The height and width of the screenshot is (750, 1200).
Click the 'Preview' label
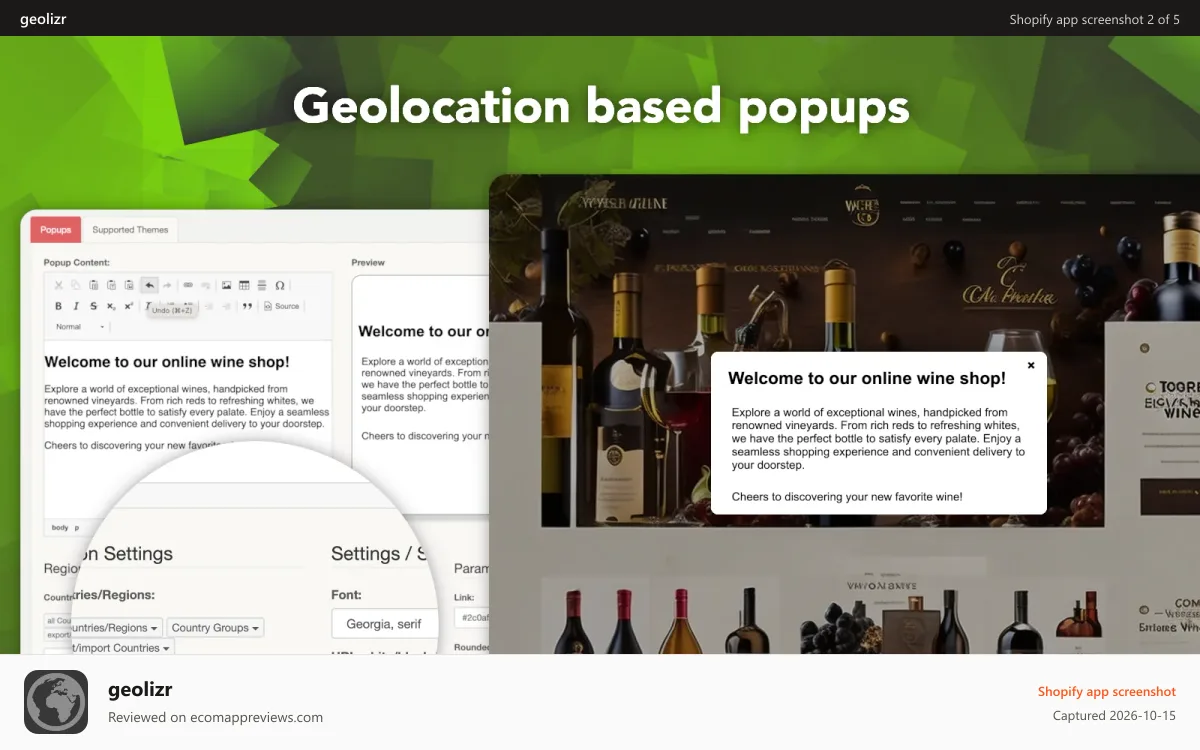coord(368,263)
